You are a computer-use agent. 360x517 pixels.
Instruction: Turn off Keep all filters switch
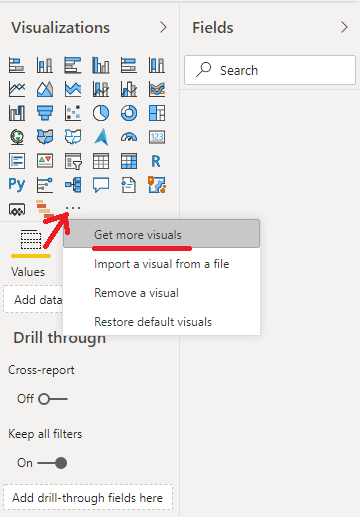tap(52, 463)
